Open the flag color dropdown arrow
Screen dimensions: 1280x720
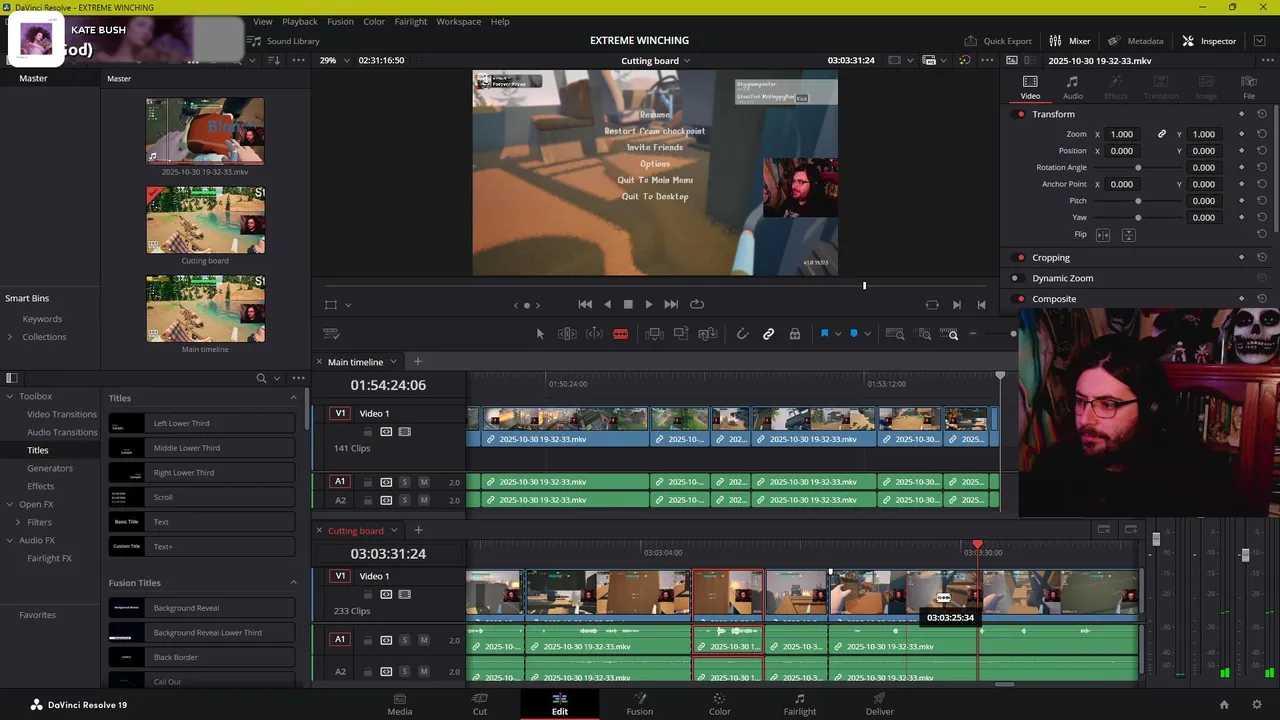pyautogui.click(x=837, y=334)
